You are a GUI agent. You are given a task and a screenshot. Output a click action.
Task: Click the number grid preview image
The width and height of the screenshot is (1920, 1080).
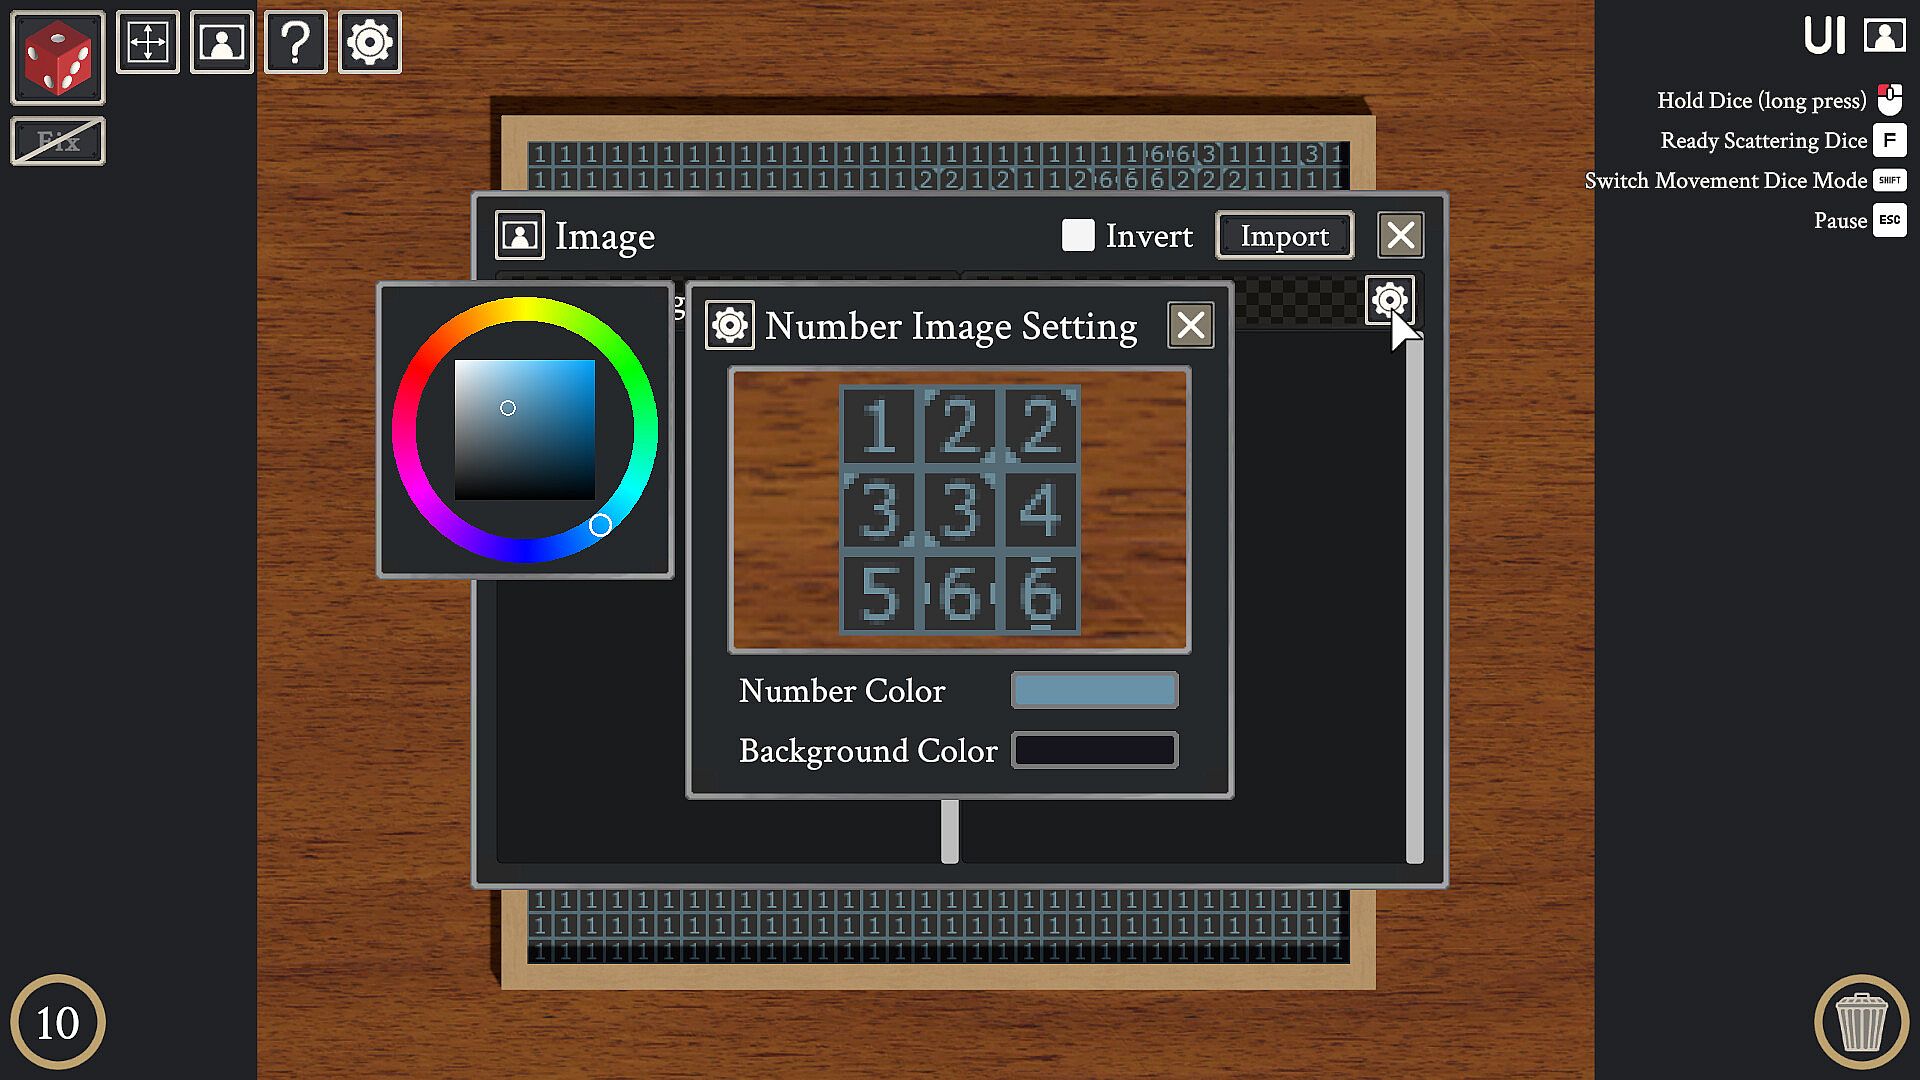click(x=959, y=510)
